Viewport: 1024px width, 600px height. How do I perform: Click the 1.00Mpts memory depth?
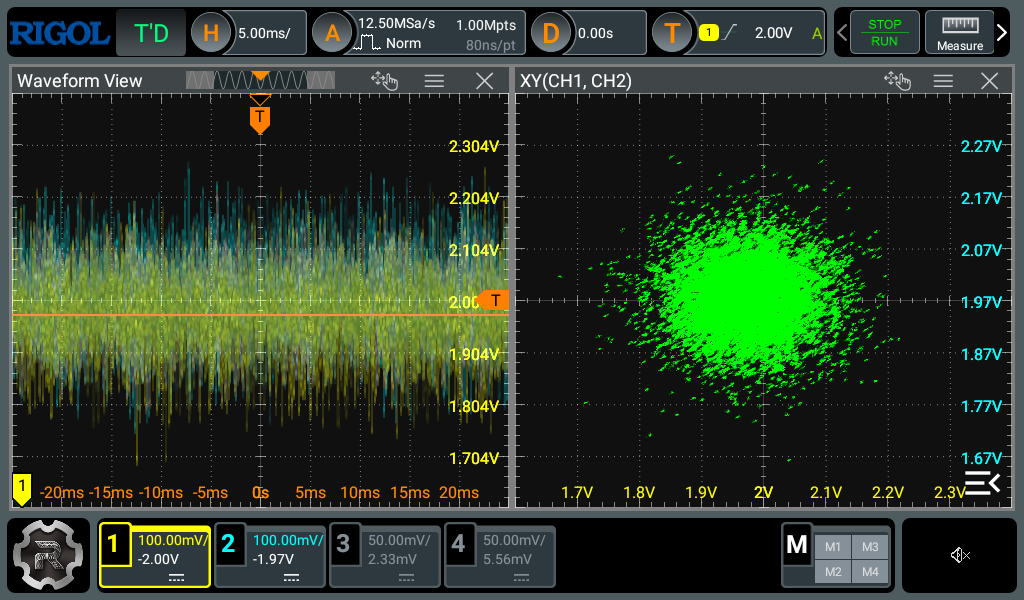point(486,25)
